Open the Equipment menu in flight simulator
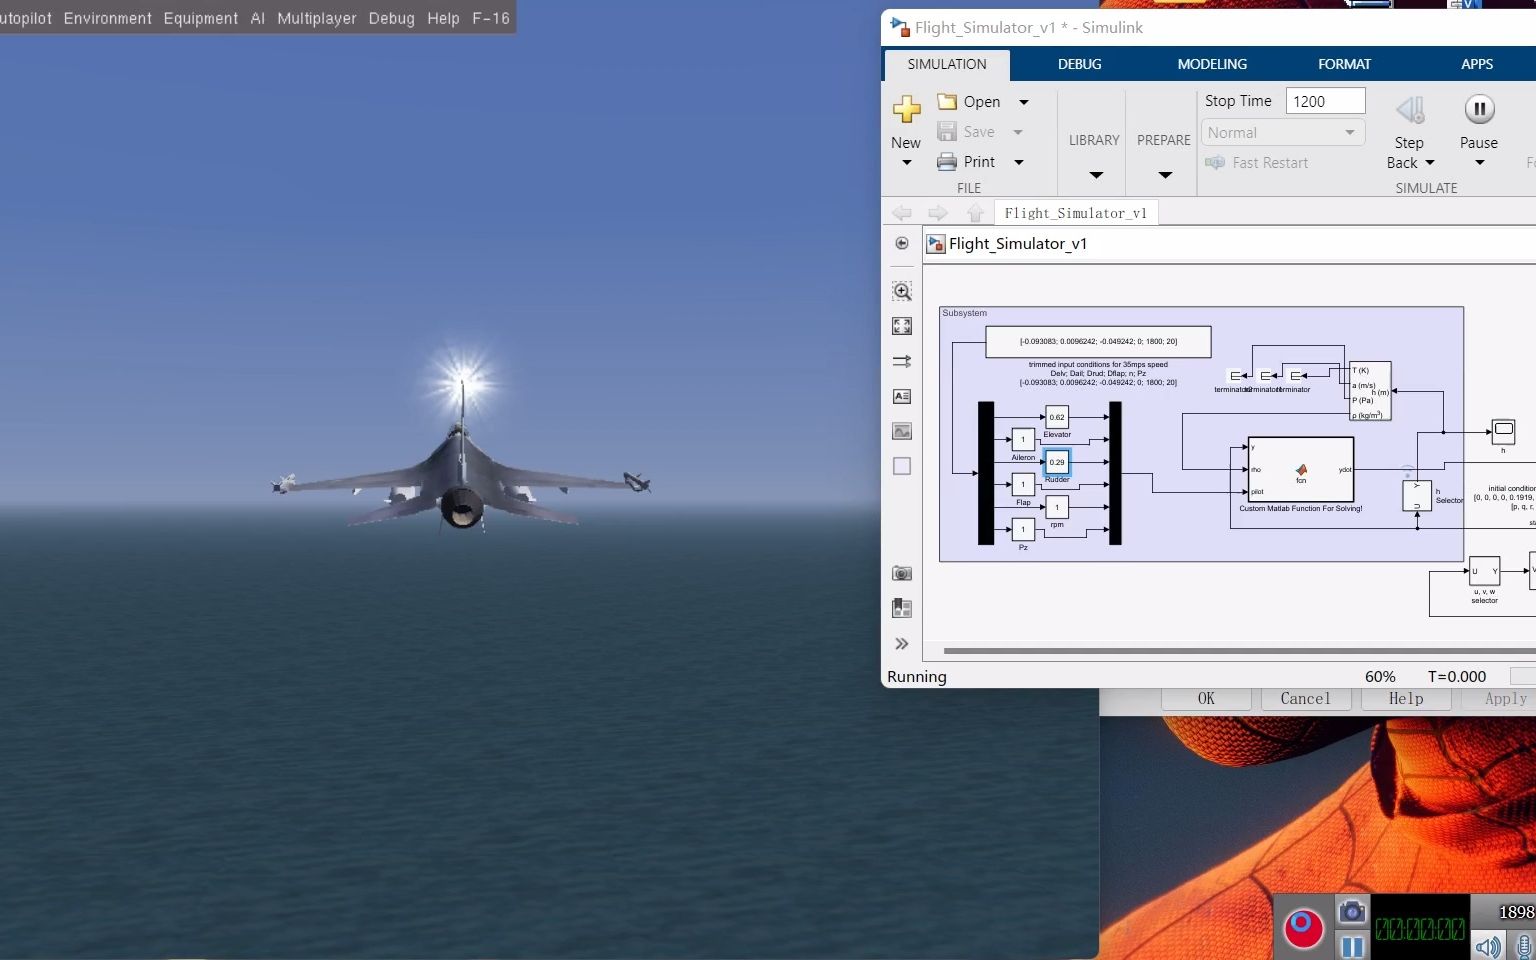1536x960 pixels. click(x=201, y=18)
